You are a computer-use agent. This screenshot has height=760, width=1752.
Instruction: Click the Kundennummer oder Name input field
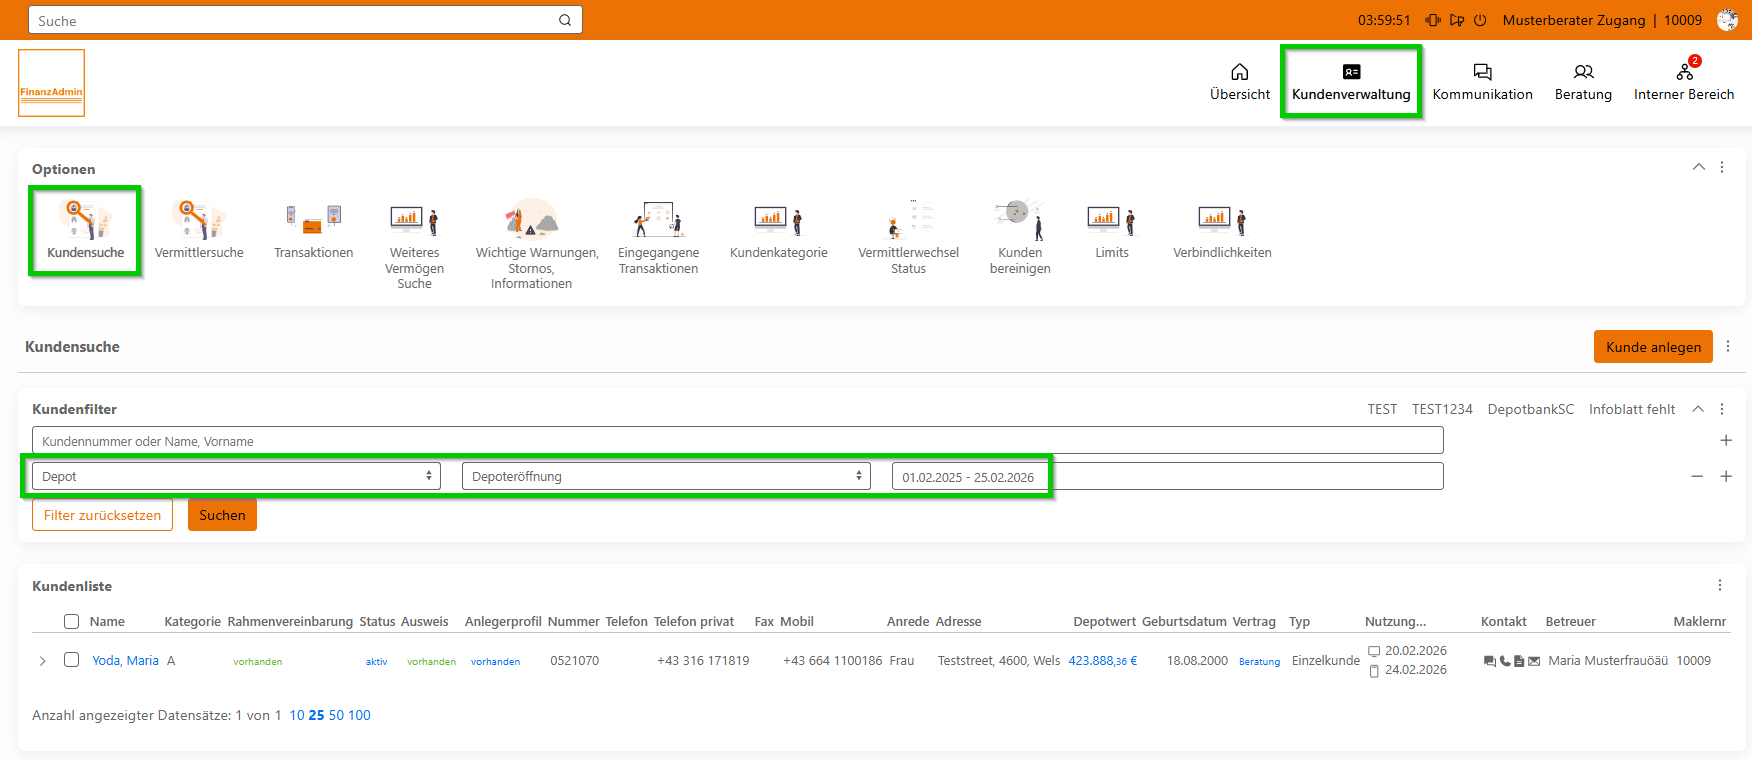click(x=737, y=441)
